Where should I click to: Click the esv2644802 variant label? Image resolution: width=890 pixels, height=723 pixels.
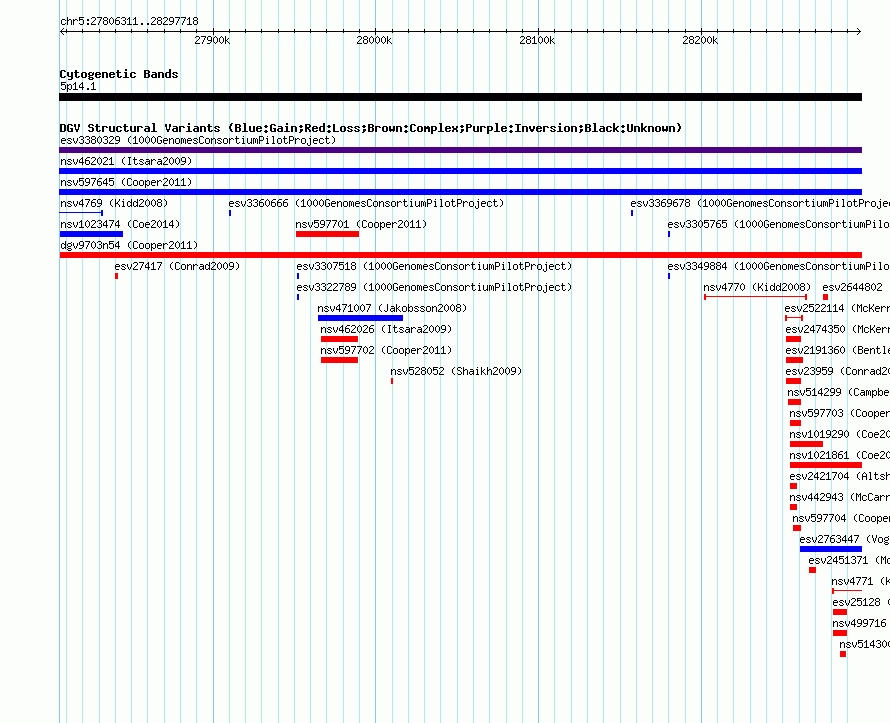(853, 287)
